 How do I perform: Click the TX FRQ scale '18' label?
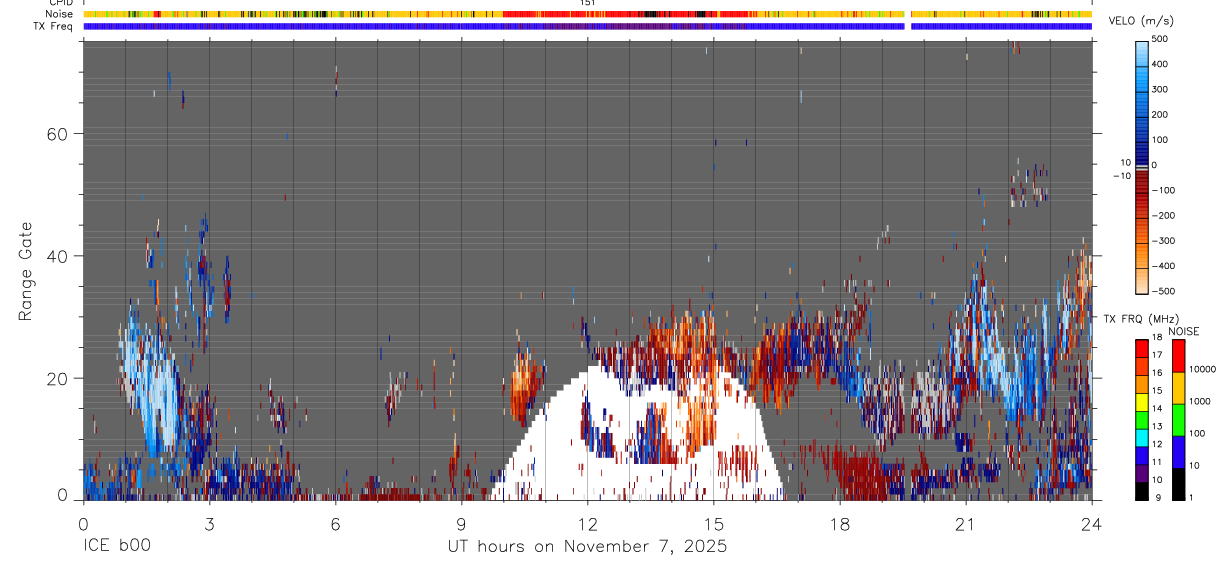point(1157,339)
